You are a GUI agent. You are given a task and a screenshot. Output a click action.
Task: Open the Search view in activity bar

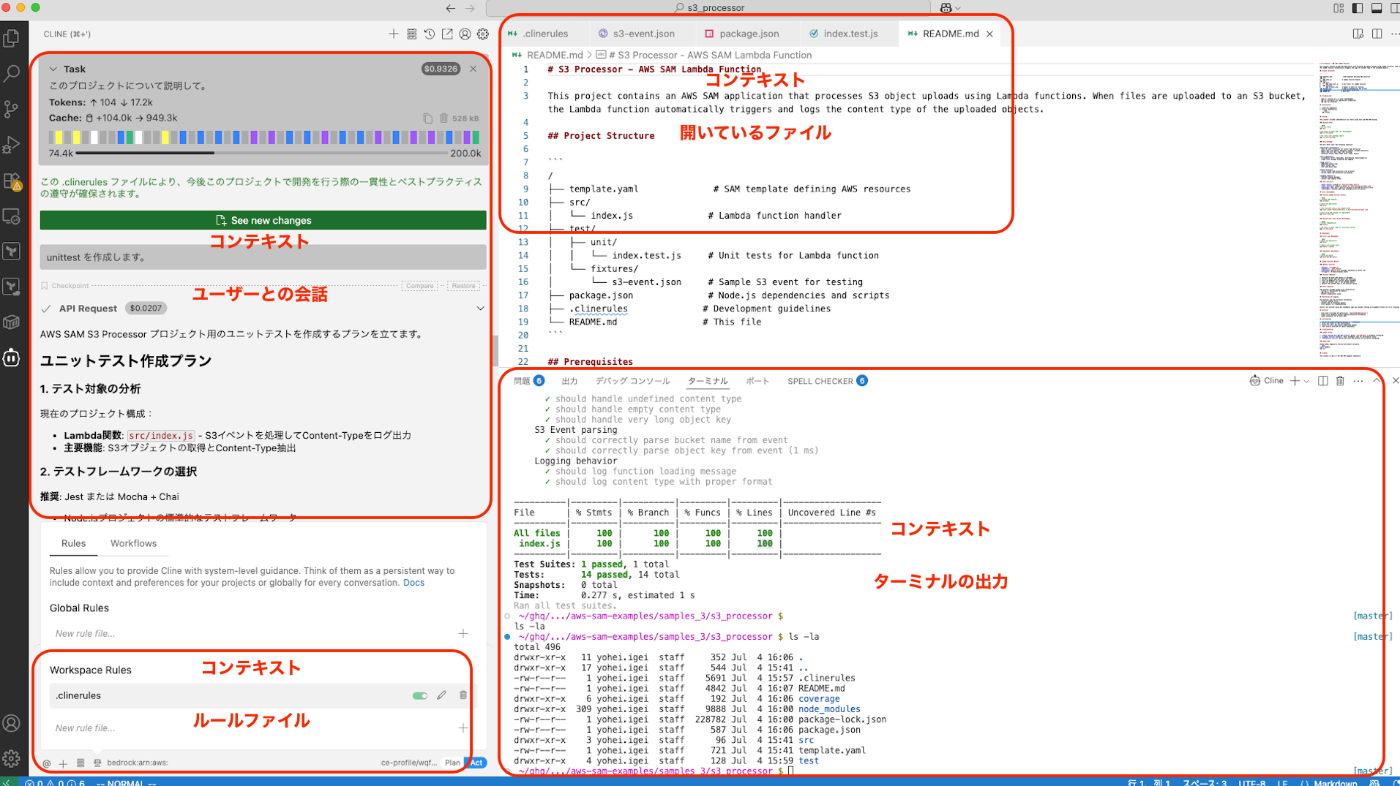point(12,74)
